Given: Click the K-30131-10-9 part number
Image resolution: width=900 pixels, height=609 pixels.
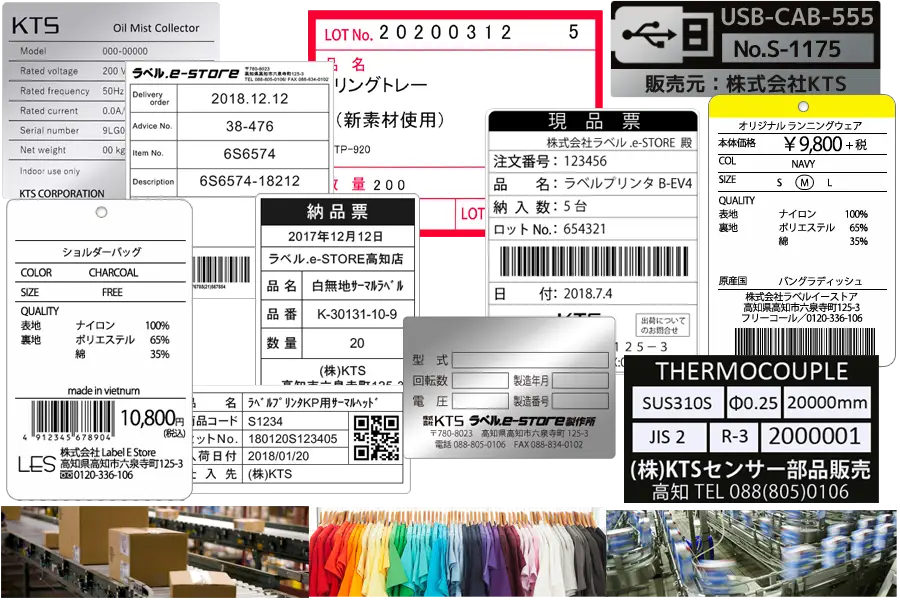Looking at the screenshot, I should click(x=357, y=314).
